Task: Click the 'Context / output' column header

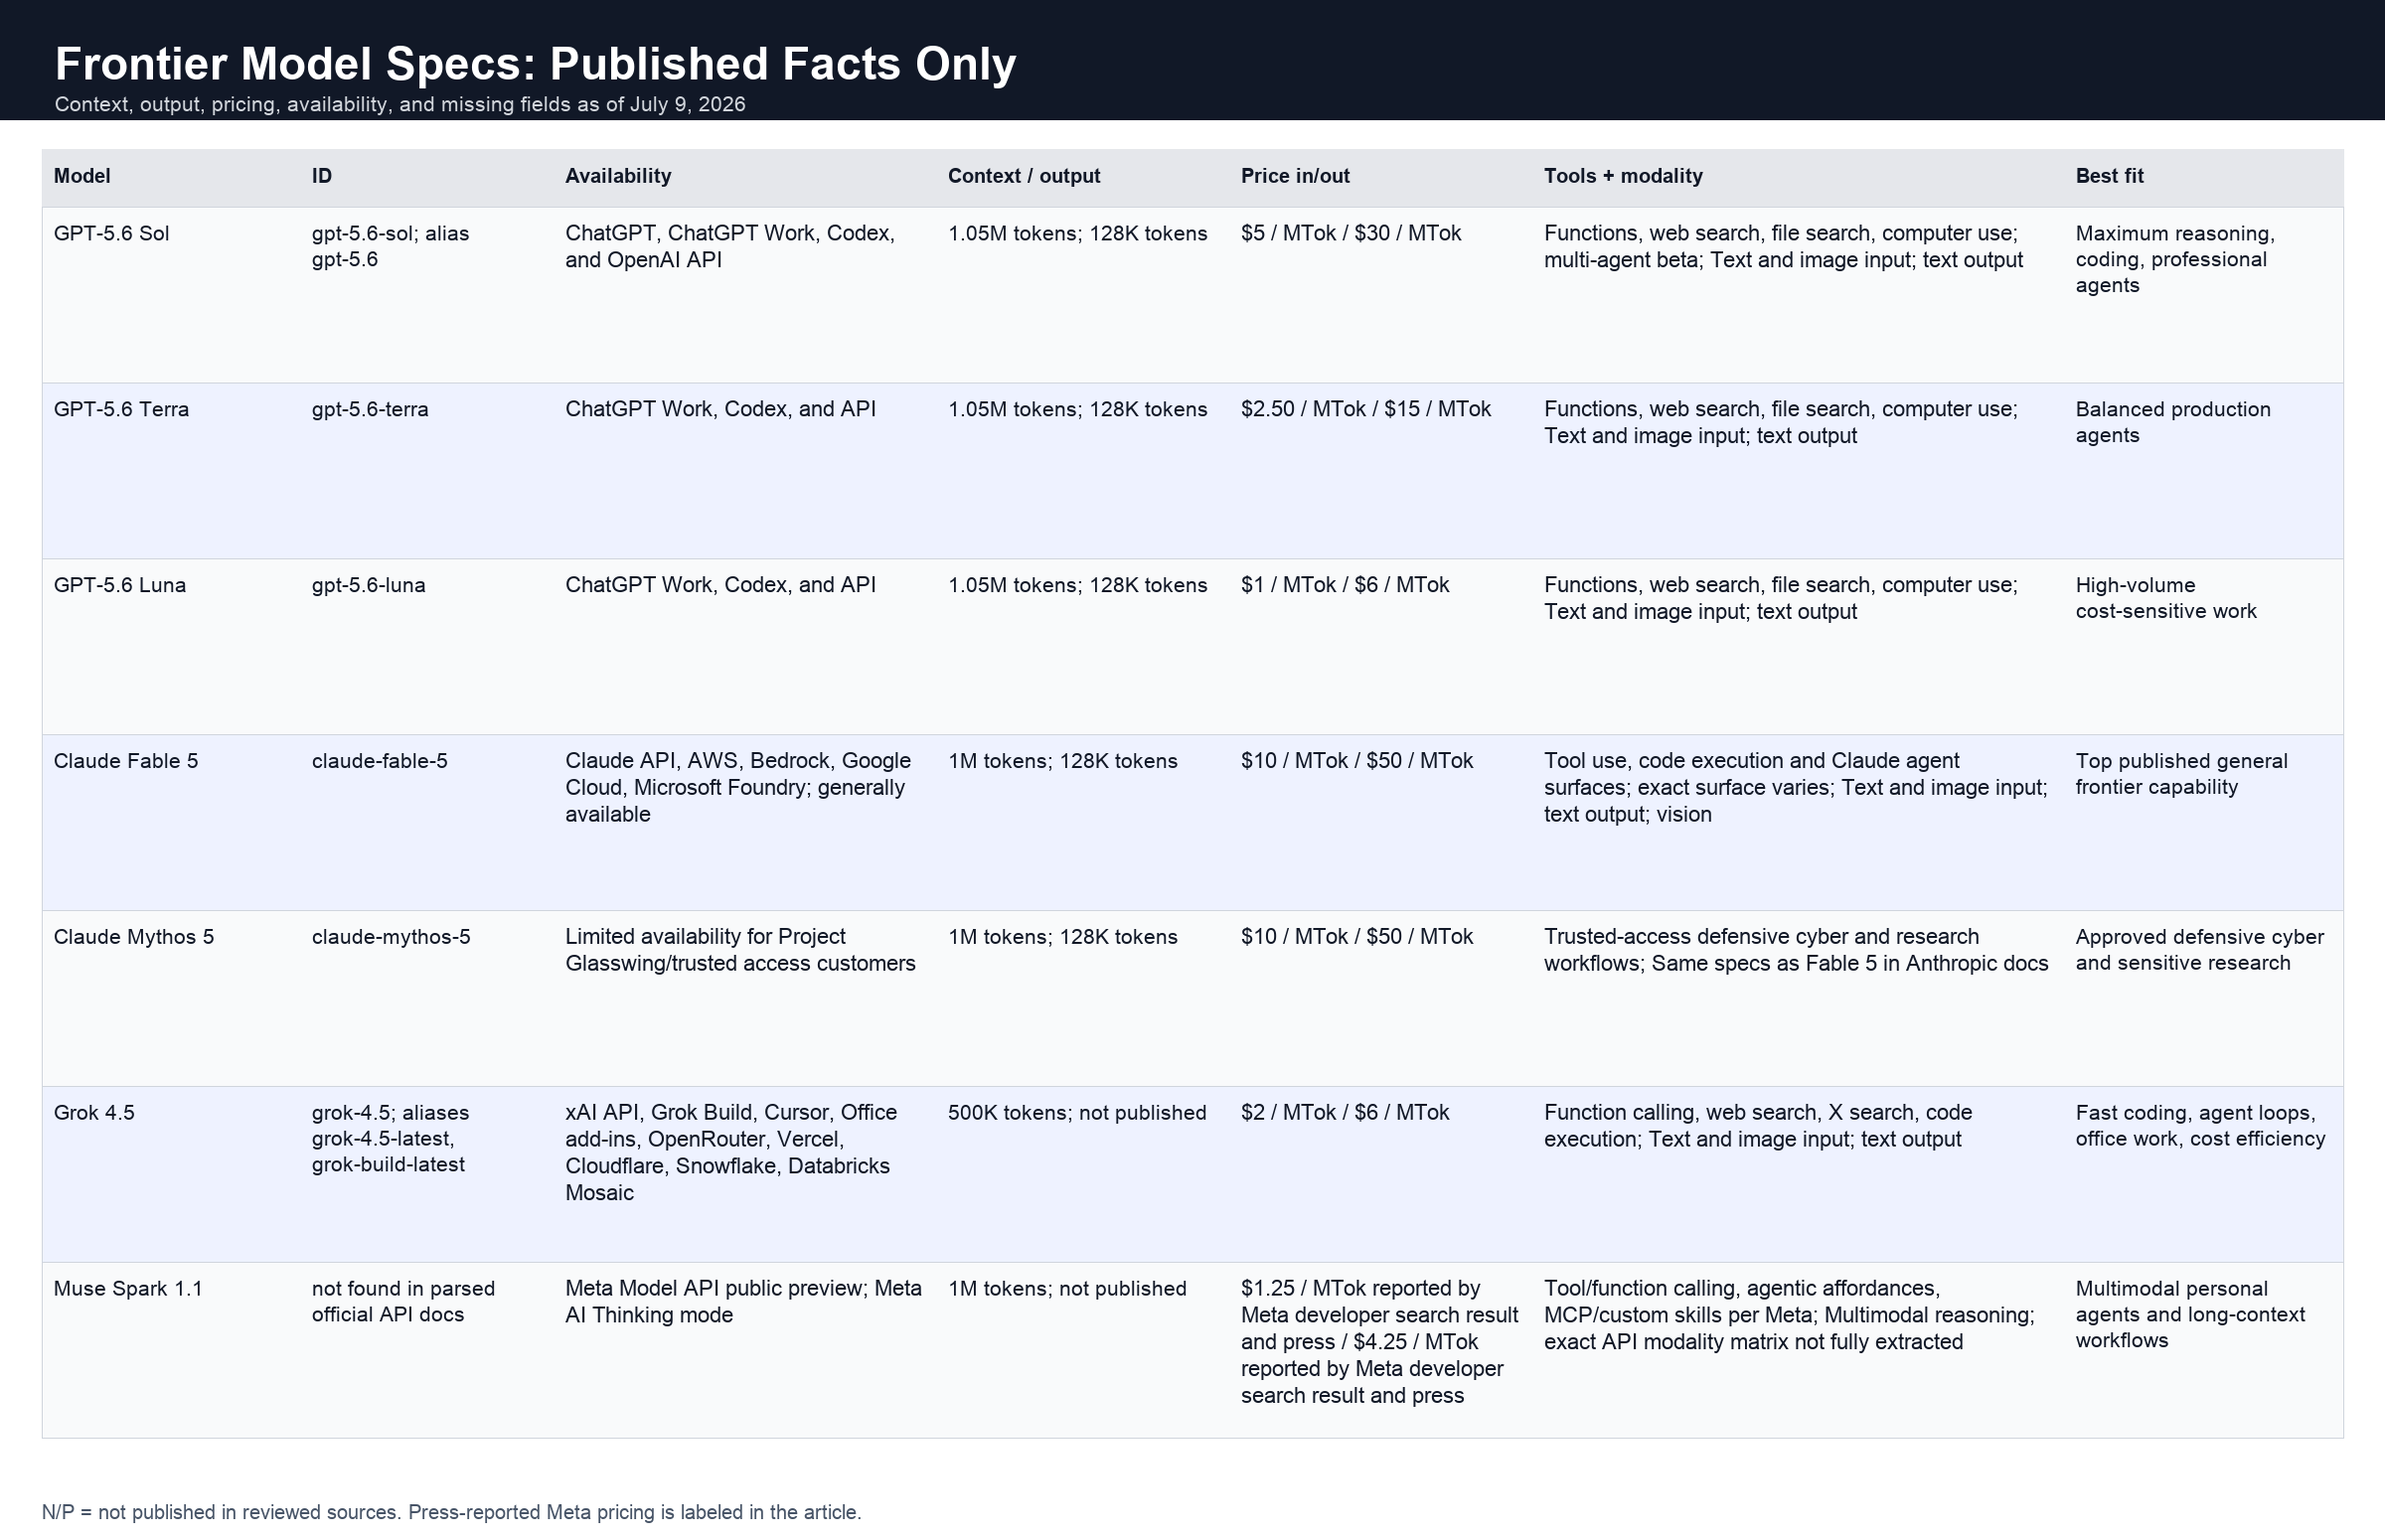Action: pyautogui.click(x=1024, y=176)
